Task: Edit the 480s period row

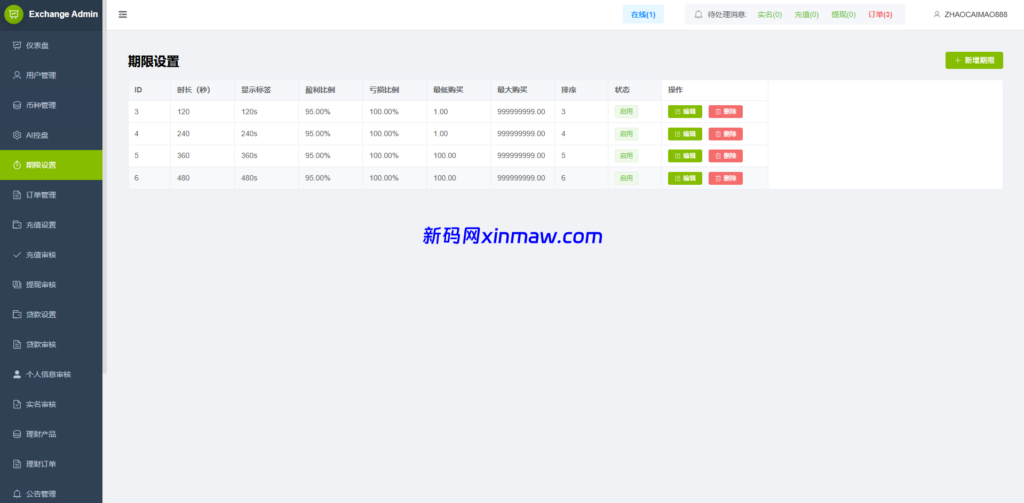Action: tap(684, 178)
